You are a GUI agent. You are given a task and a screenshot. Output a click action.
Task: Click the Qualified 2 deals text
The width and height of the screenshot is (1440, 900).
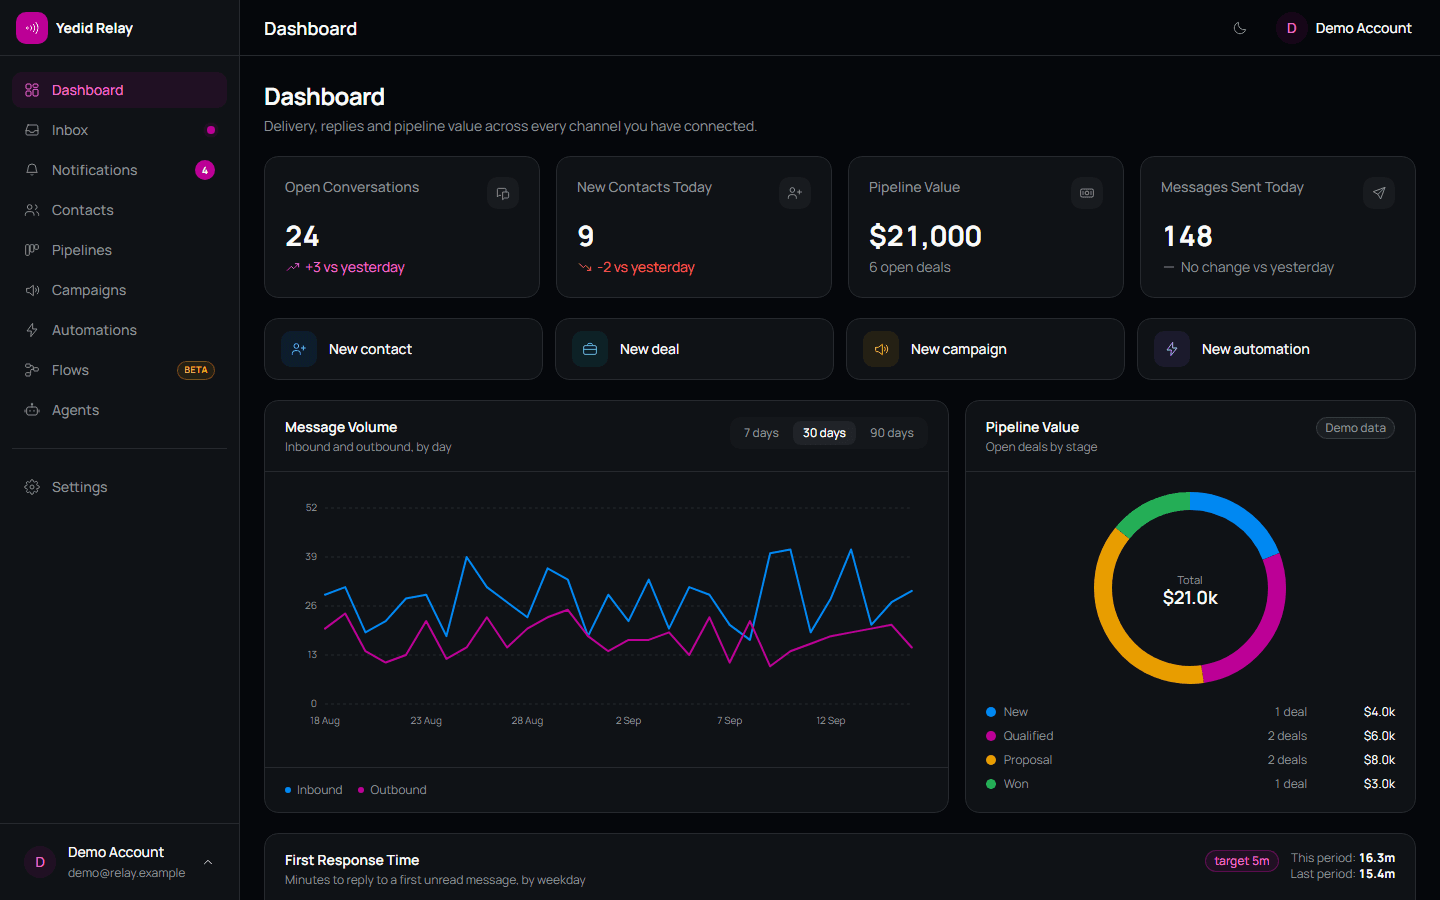[1287, 736]
